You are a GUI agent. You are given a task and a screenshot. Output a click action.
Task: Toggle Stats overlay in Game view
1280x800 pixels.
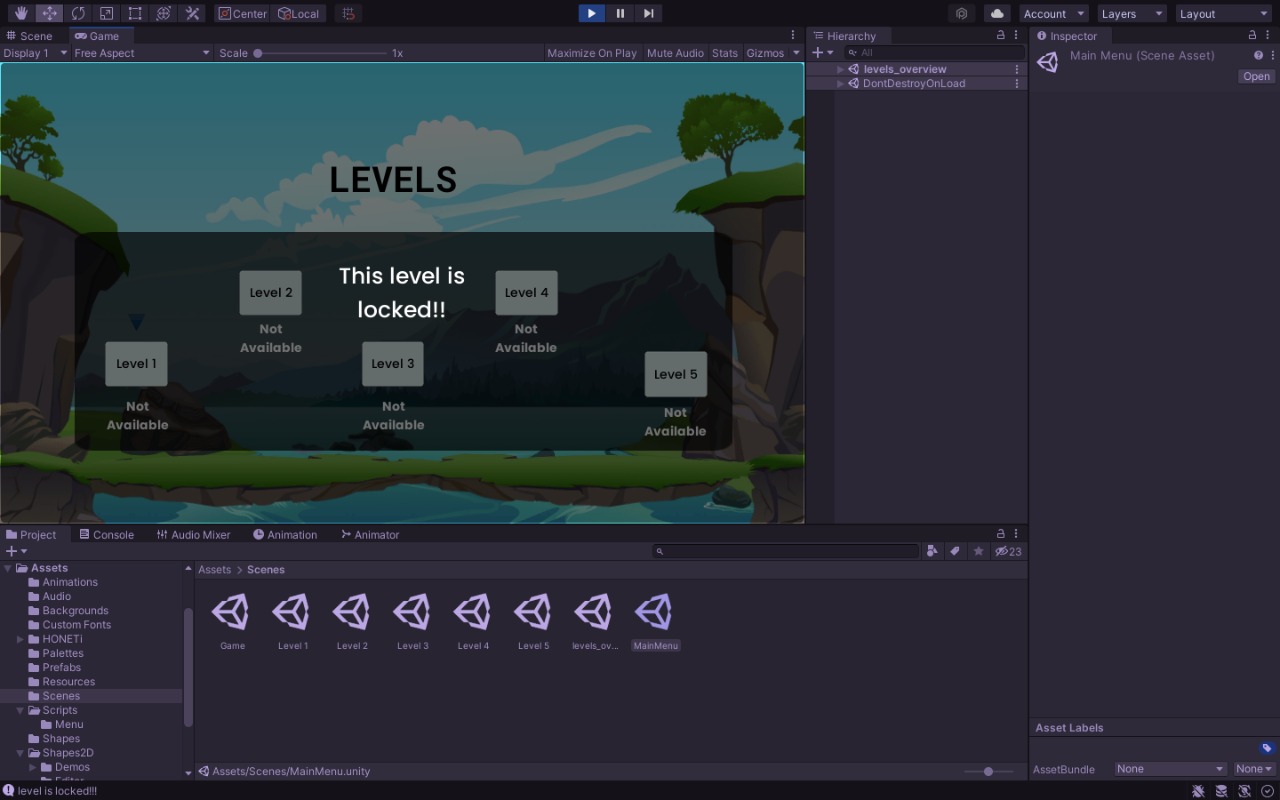[x=725, y=53]
